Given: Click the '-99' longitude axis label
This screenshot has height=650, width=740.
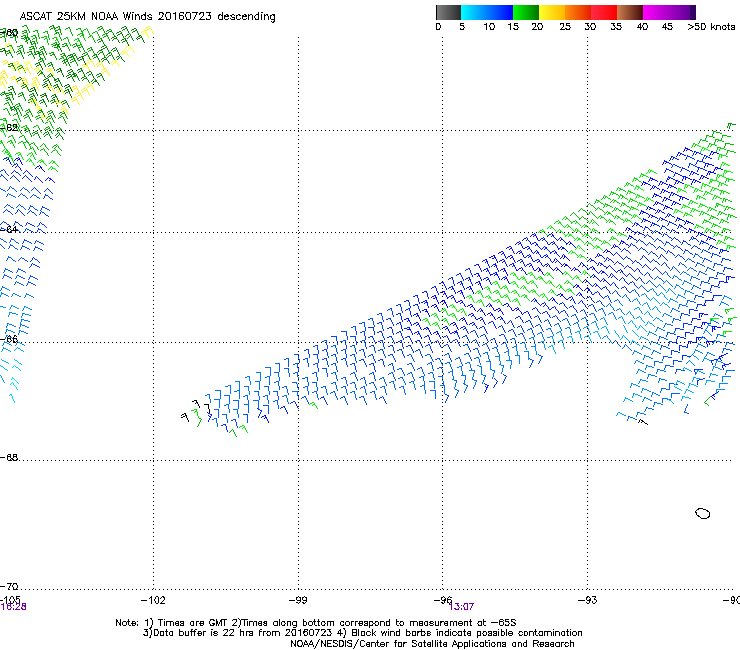Looking at the screenshot, I should click(298, 600).
